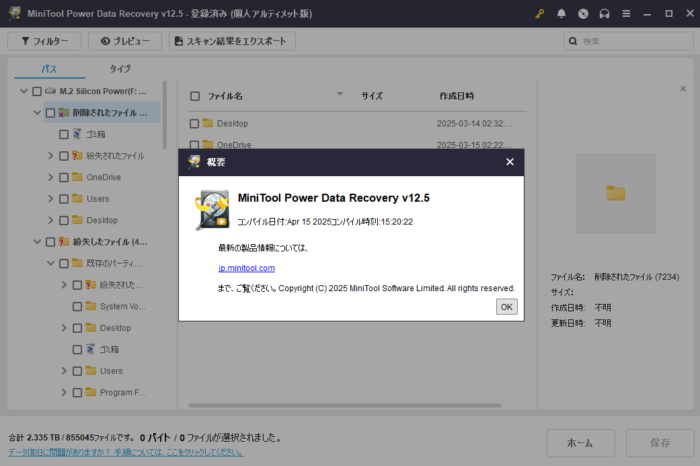700x466 pixels.
Task: Check the System Vo... checkbox
Action: click(x=77, y=306)
